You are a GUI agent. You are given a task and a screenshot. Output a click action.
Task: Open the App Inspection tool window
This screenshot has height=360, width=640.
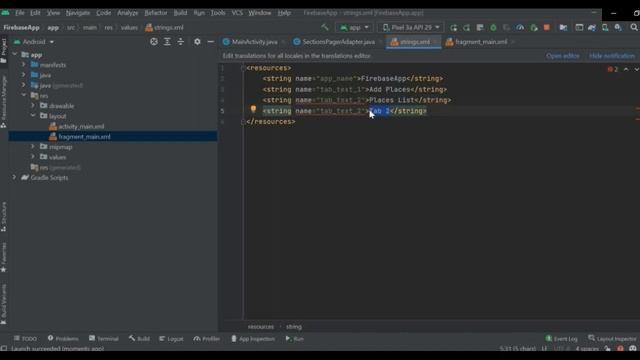click(253, 339)
